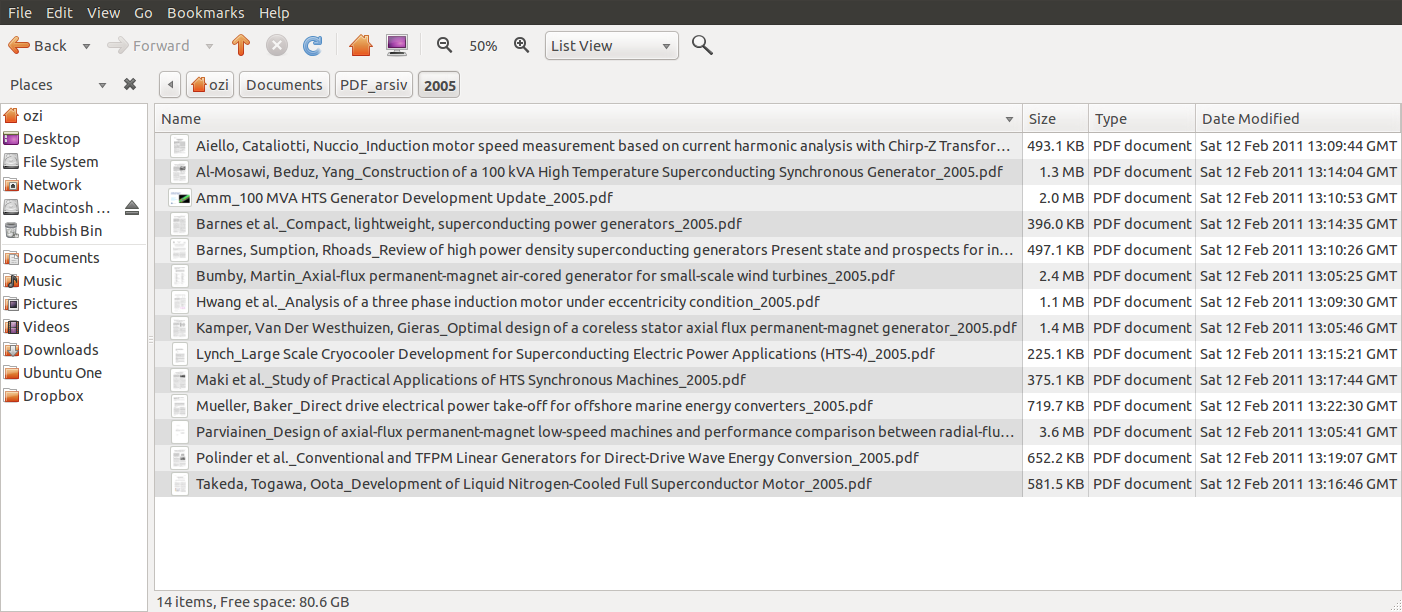
Task: Go to PDF_arsiv in the path bar
Action: coord(374,85)
